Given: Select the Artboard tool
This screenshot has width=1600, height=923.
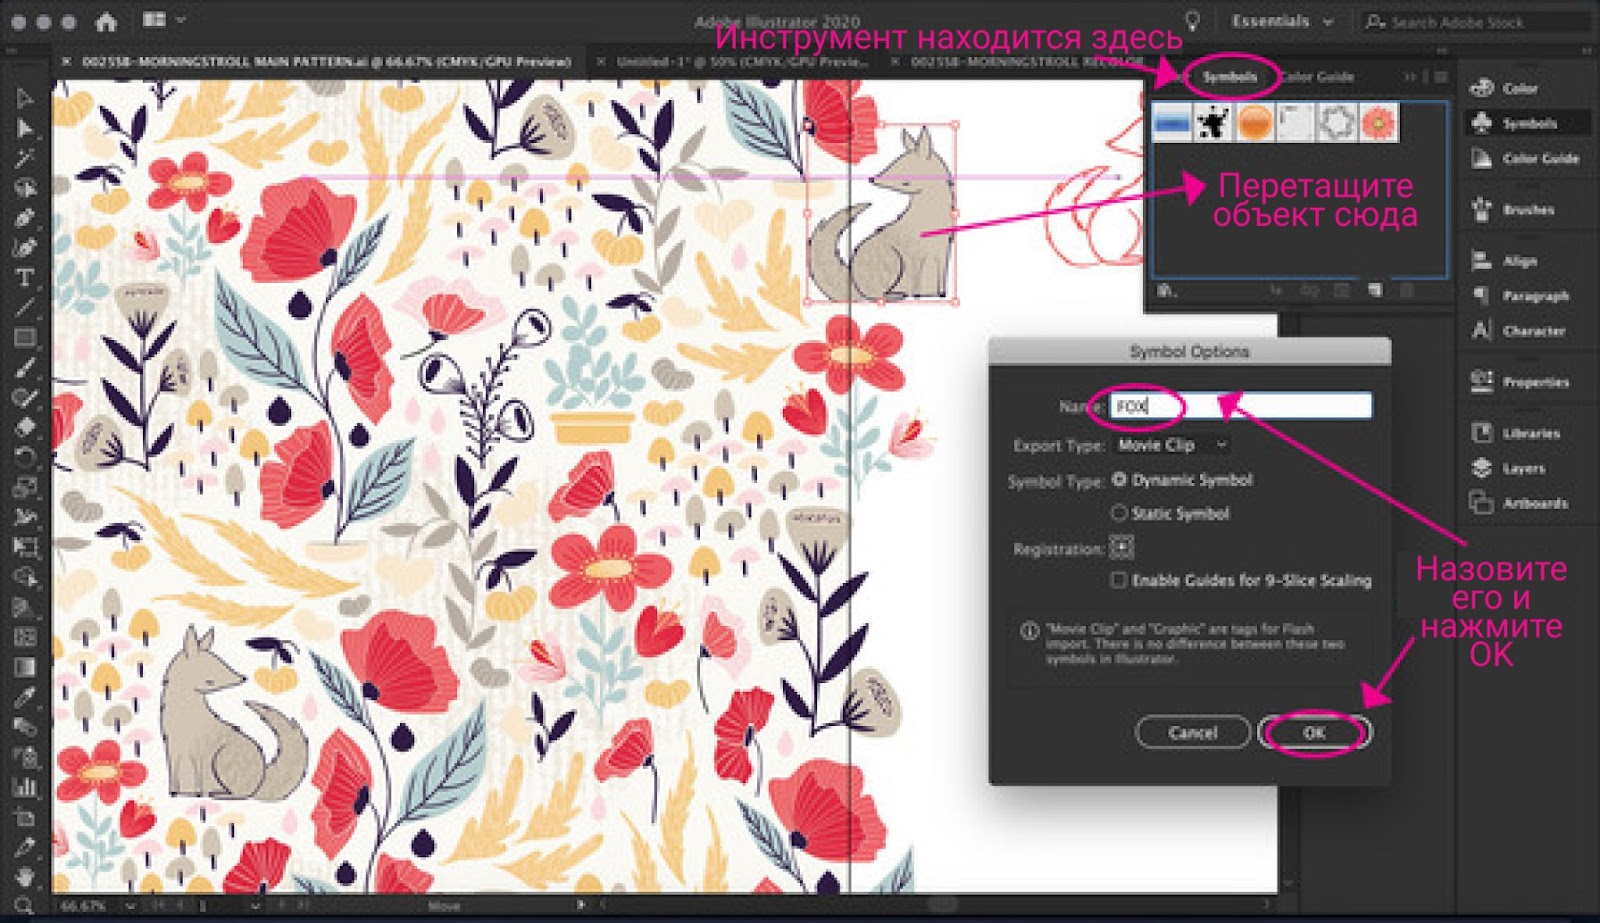Looking at the screenshot, I should click(x=25, y=817).
